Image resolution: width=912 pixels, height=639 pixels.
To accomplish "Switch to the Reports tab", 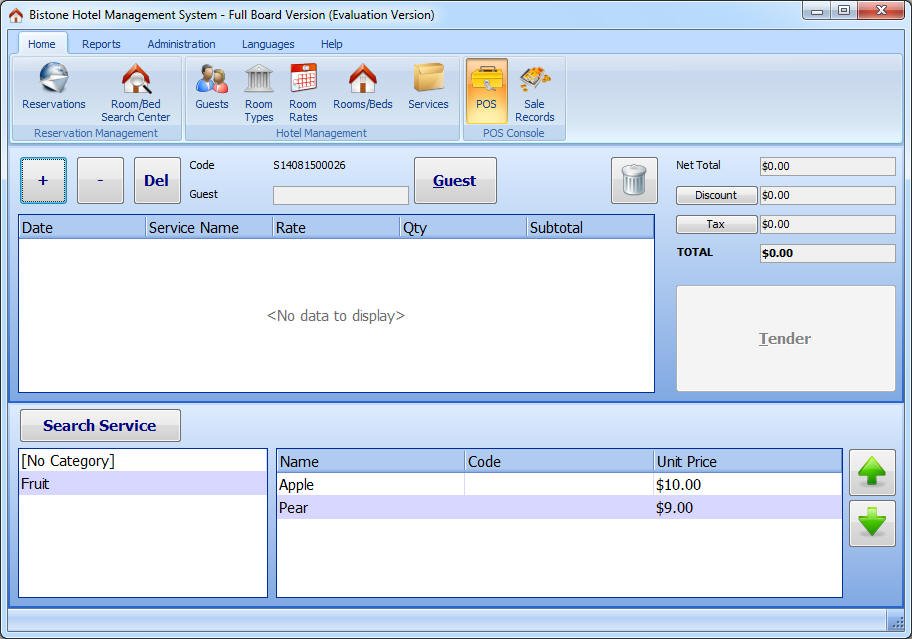I will (101, 44).
